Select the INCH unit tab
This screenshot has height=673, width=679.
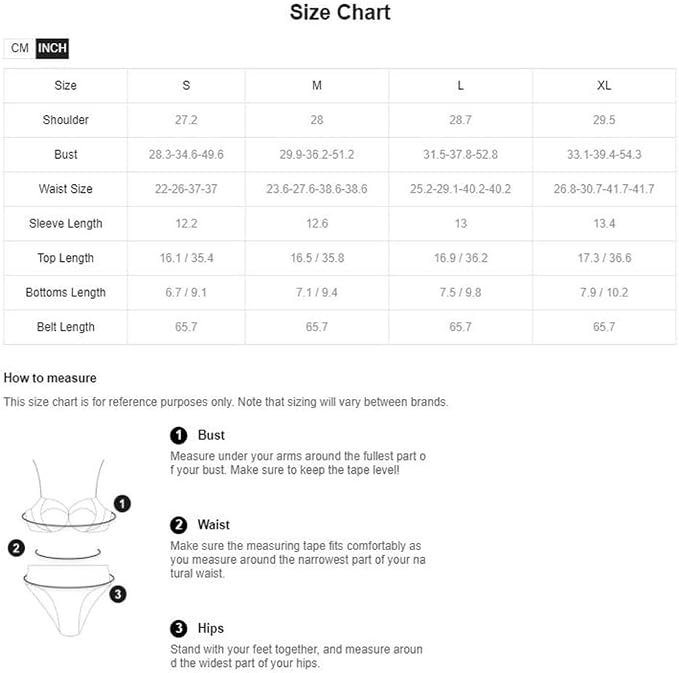coord(52,48)
